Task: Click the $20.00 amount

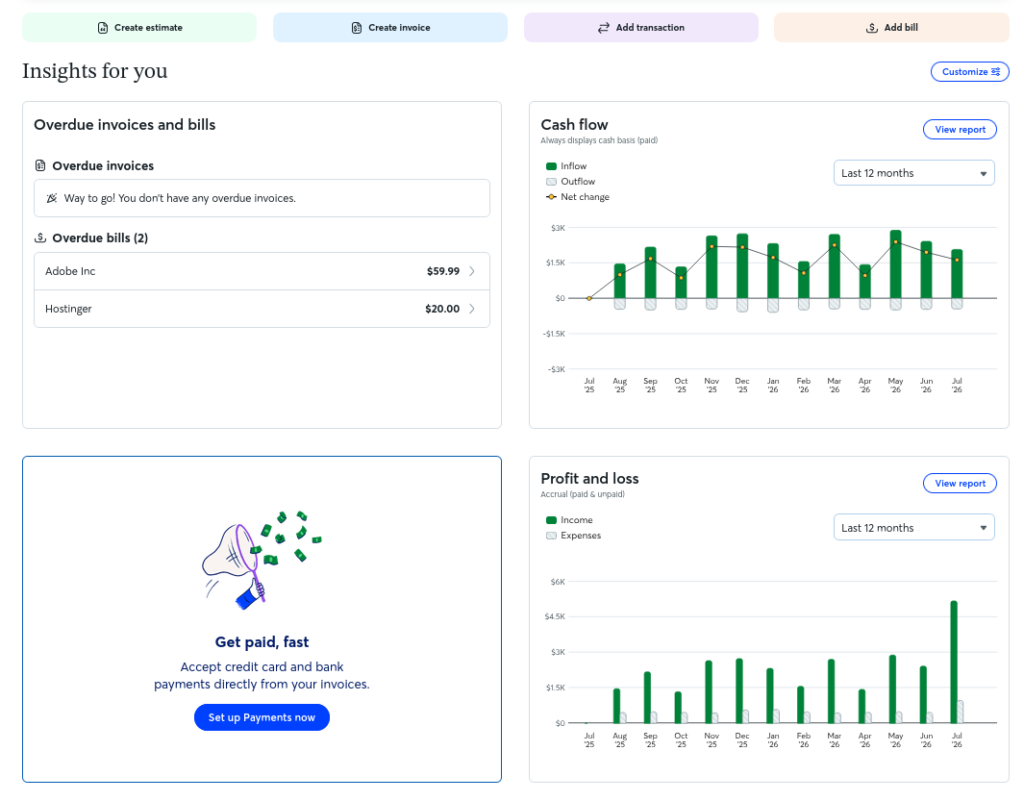Action: (442, 309)
